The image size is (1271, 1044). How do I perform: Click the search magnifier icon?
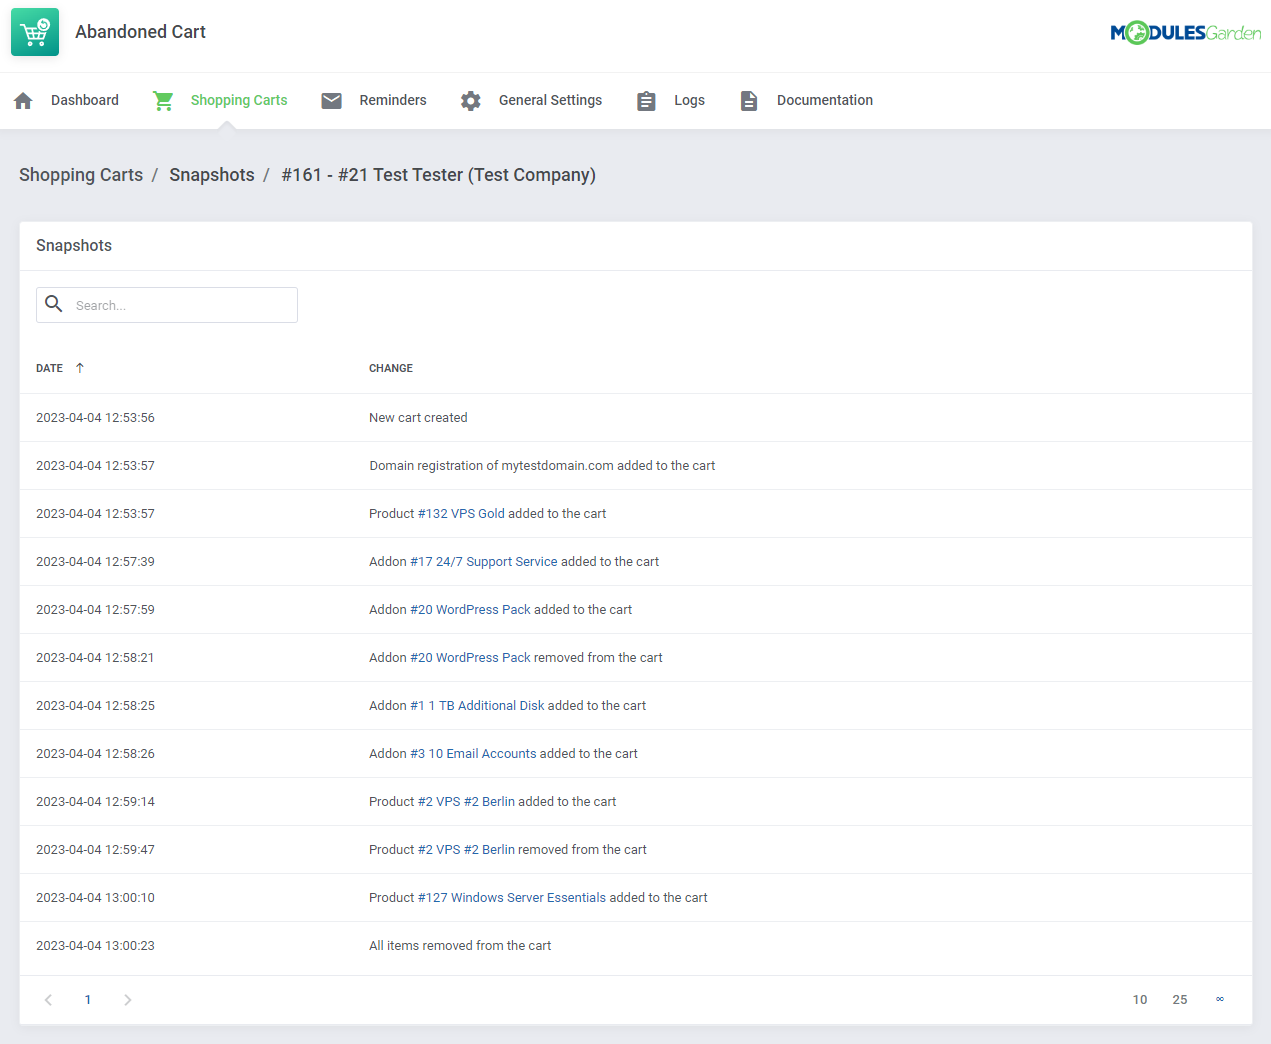[54, 304]
